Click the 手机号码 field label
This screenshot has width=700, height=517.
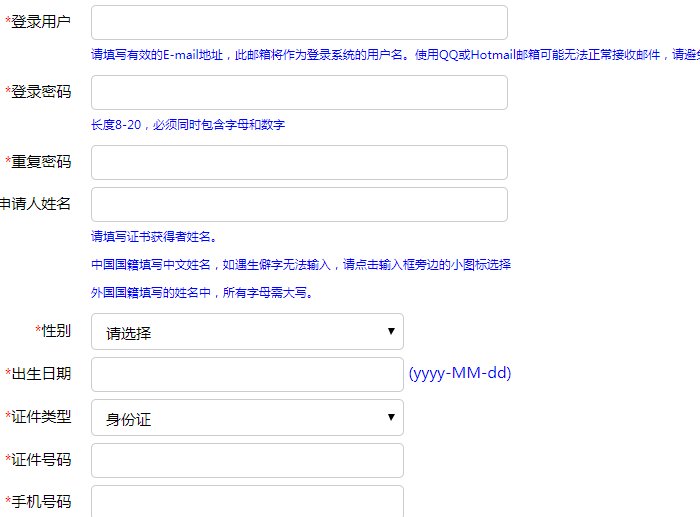(x=38, y=502)
